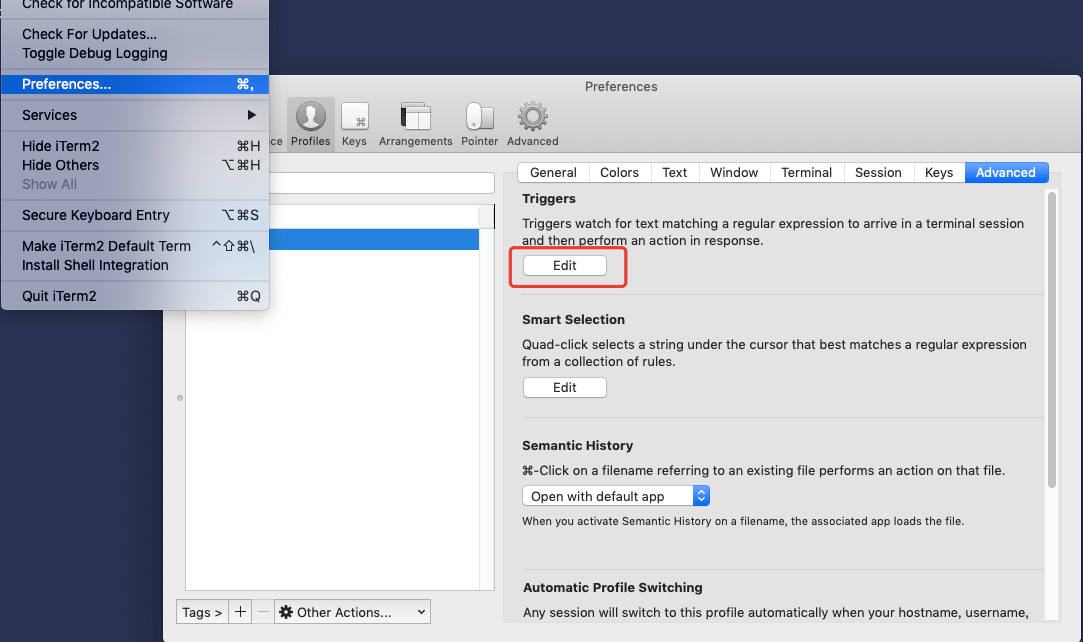Expand the Tags list button
The width and height of the screenshot is (1083, 642).
(x=202, y=612)
